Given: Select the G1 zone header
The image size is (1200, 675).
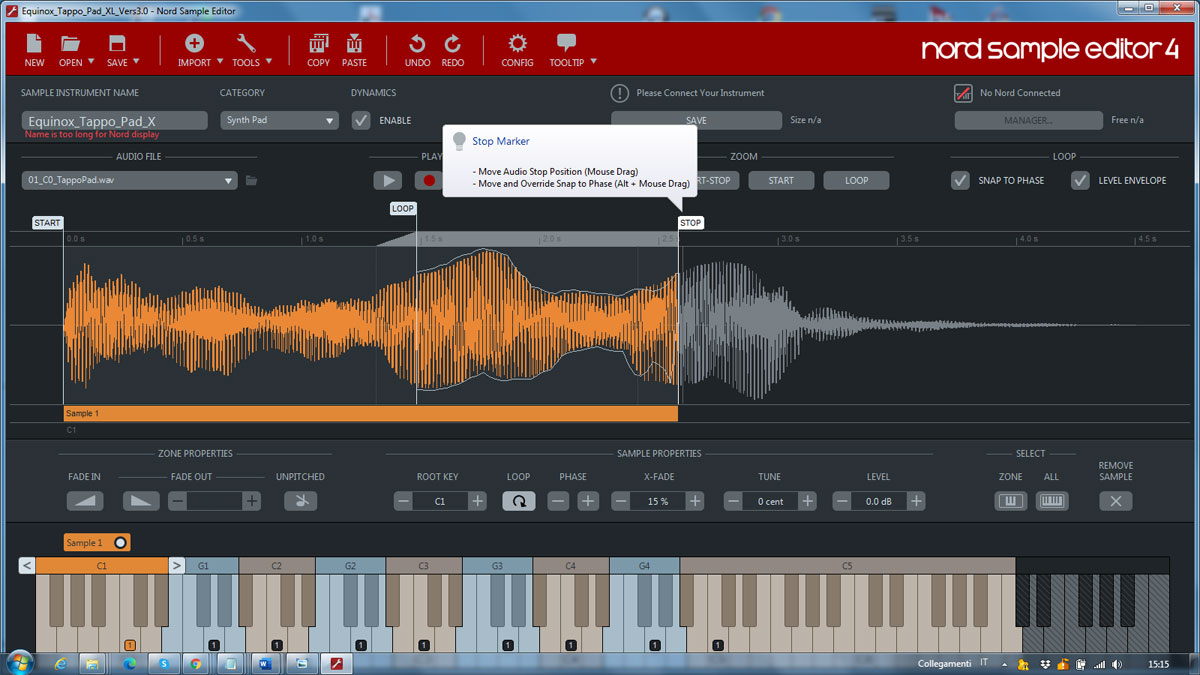Looking at the screenshot, I should pyautogui.click(x=203, y=566).
